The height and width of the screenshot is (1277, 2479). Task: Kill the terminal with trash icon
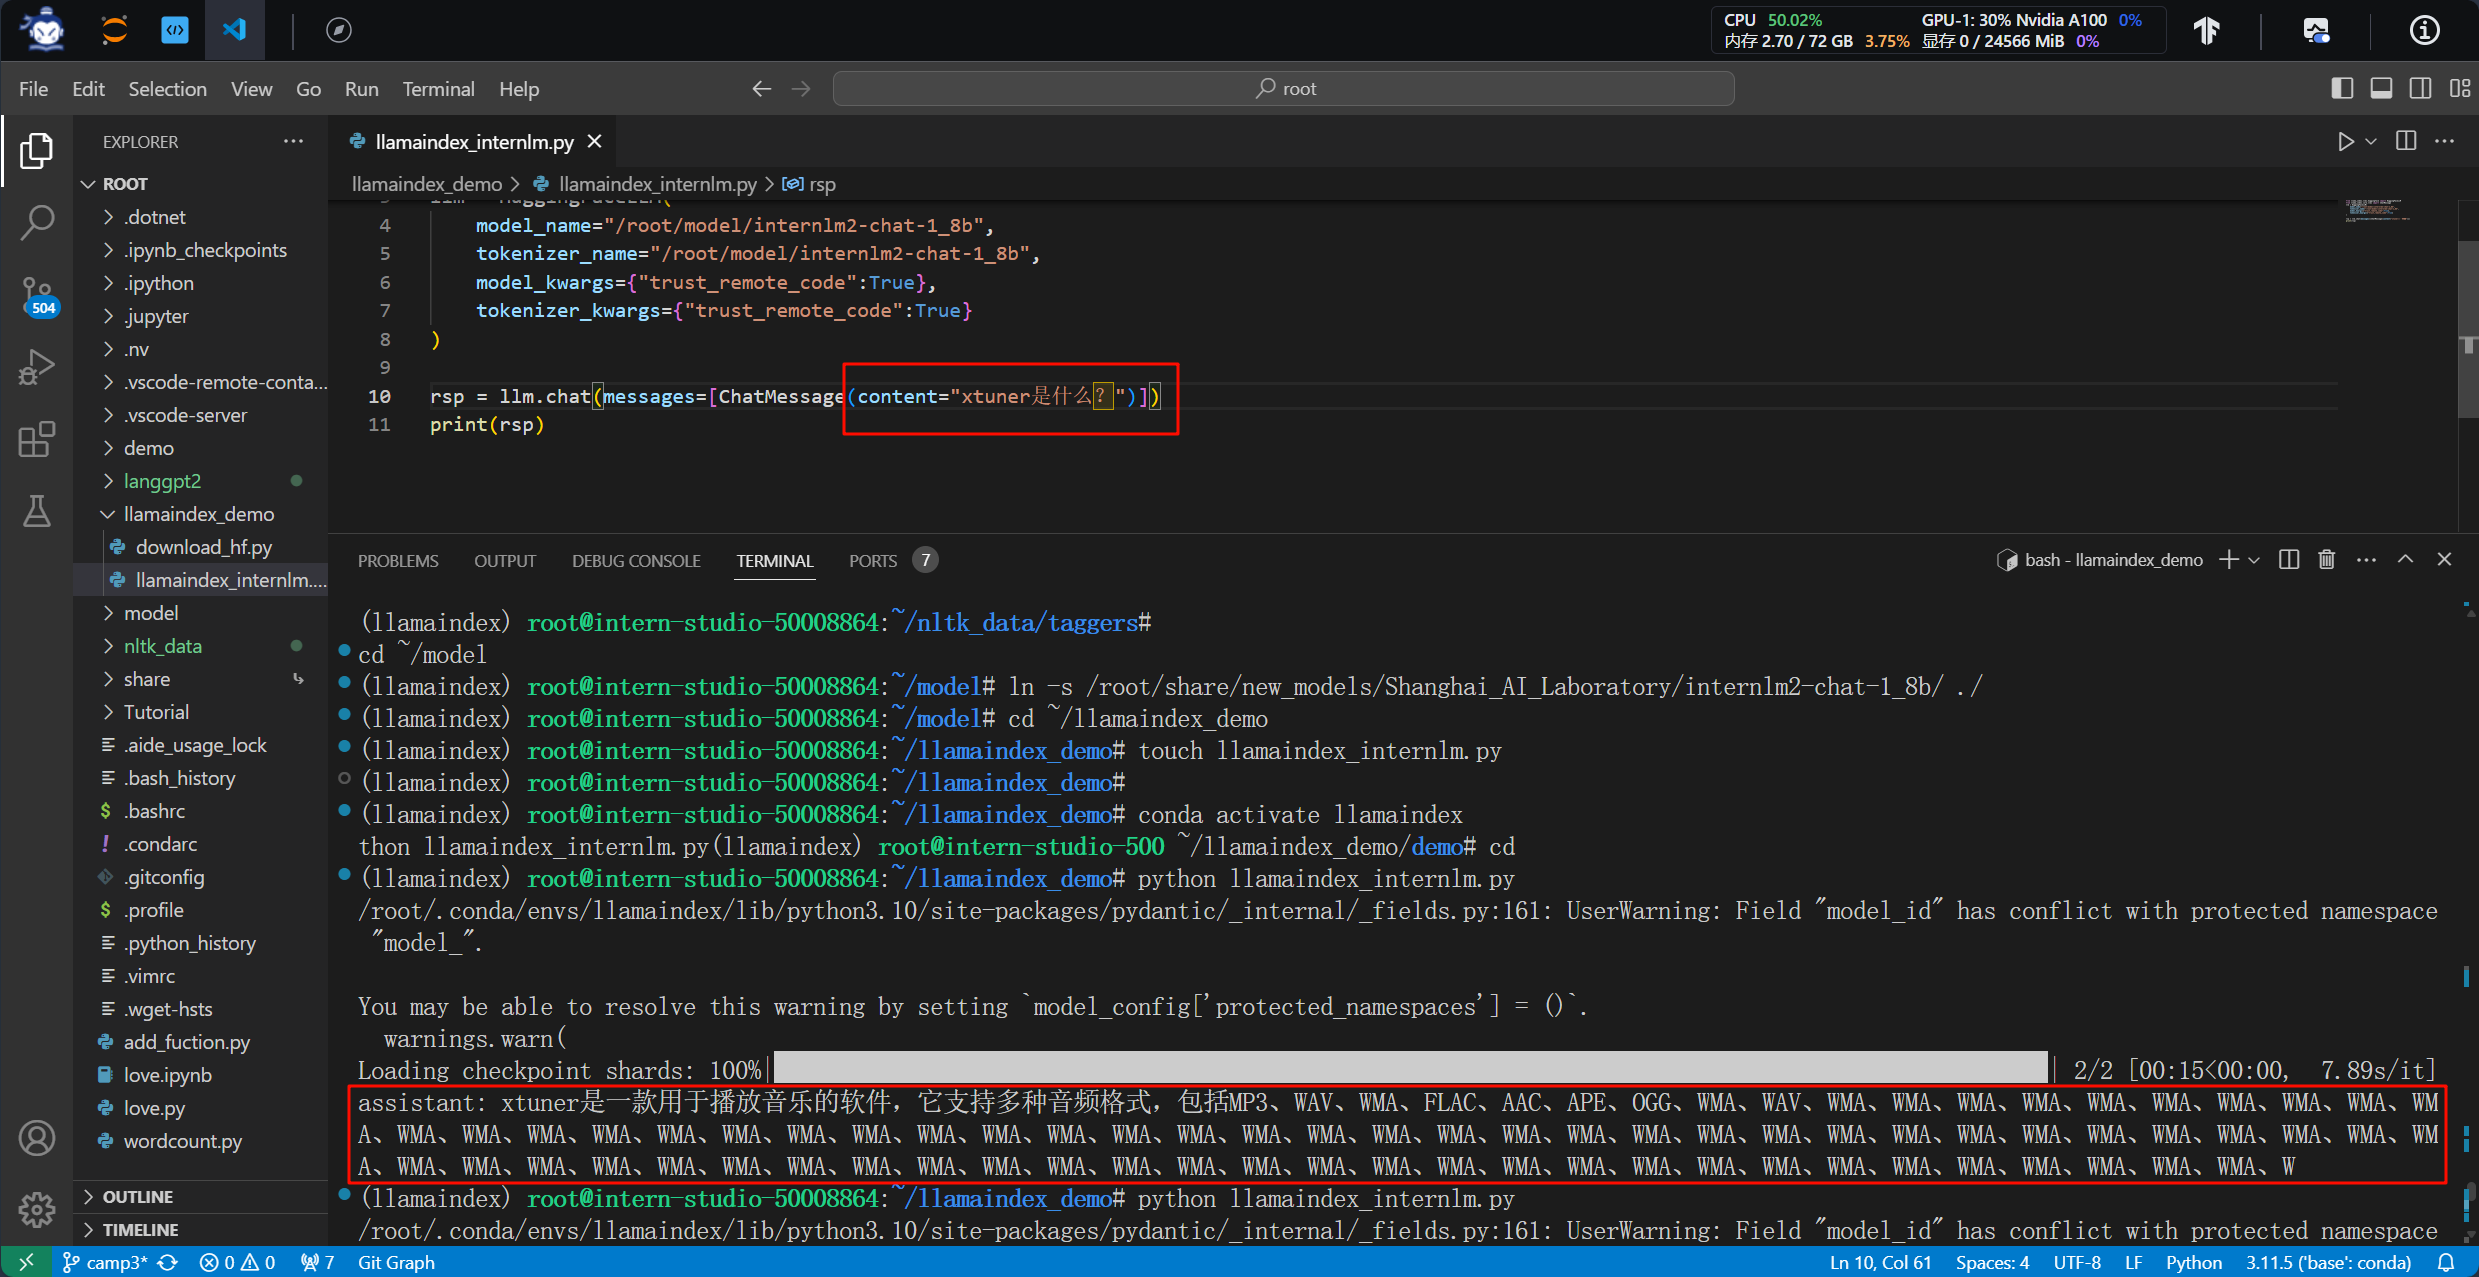(x=2327, y=560)
